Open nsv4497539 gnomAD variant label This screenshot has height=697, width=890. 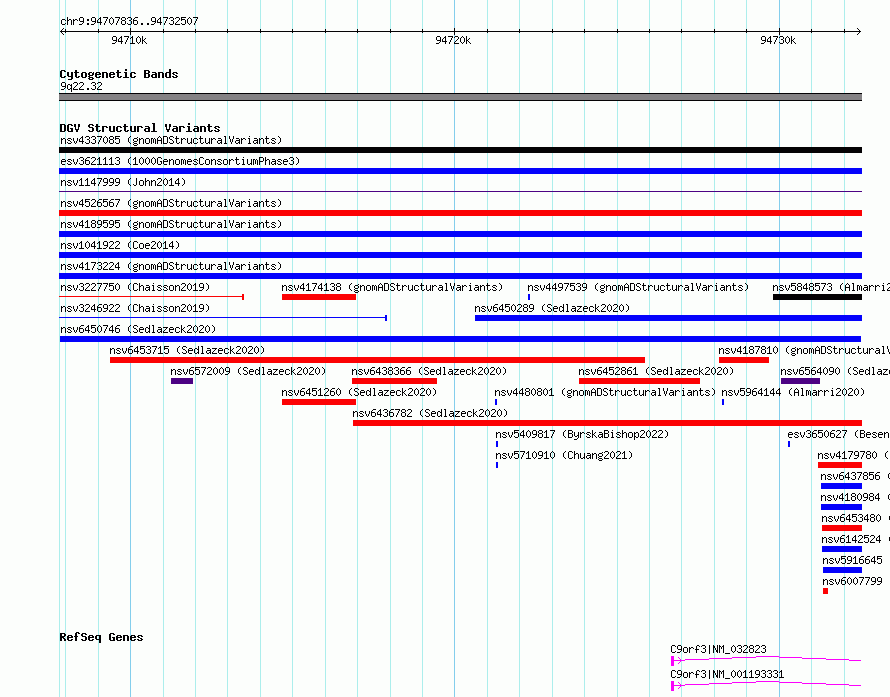tap(638, 287)
